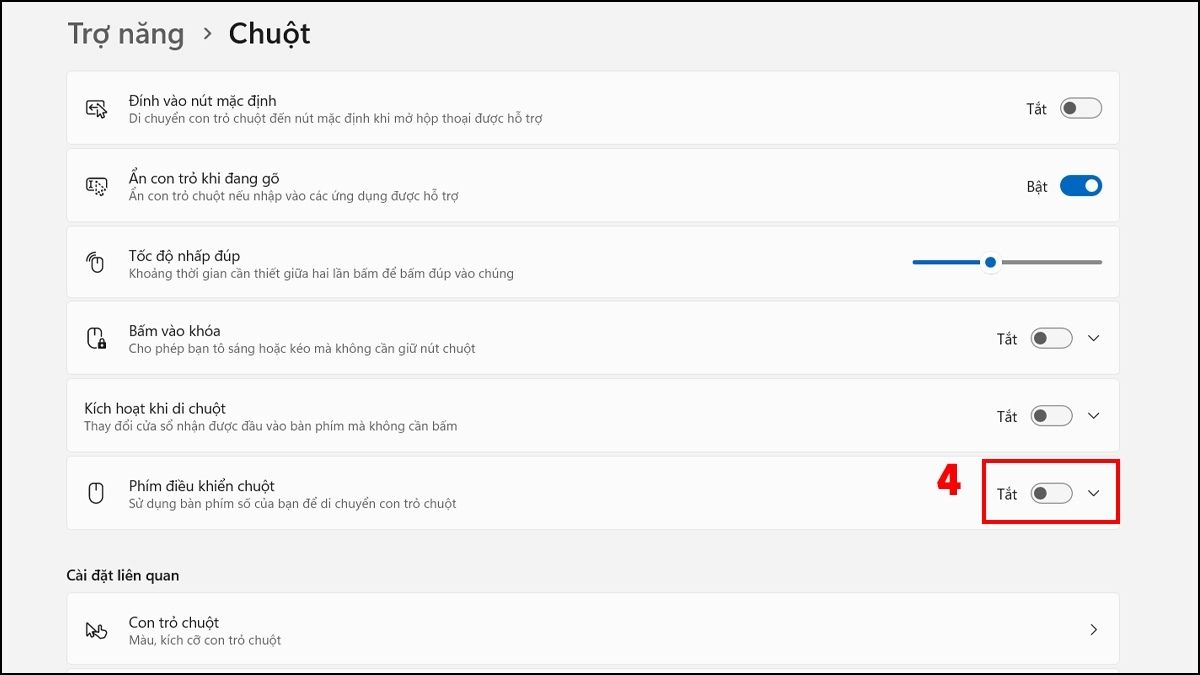The image size is (1200, 675).
Task: Click the double-click mouse icon beside Tốc độ nhấp đúp
Action: pyautogui.click(x=95, y=262)
